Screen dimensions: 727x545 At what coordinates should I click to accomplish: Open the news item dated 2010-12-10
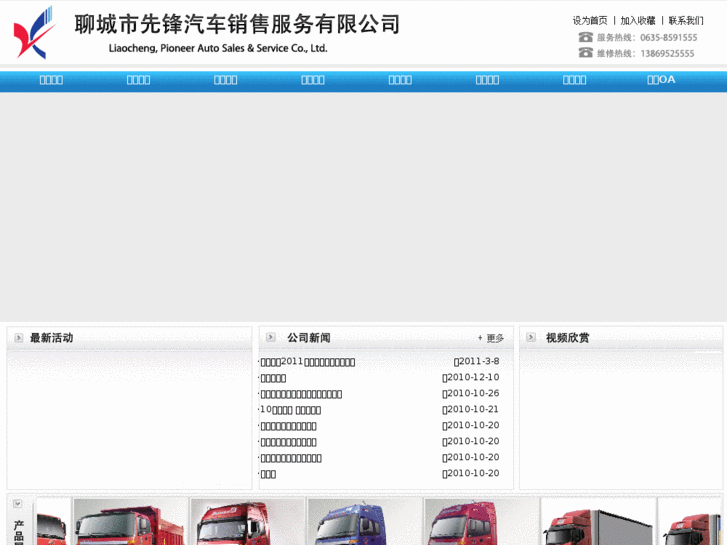(274, 378)
